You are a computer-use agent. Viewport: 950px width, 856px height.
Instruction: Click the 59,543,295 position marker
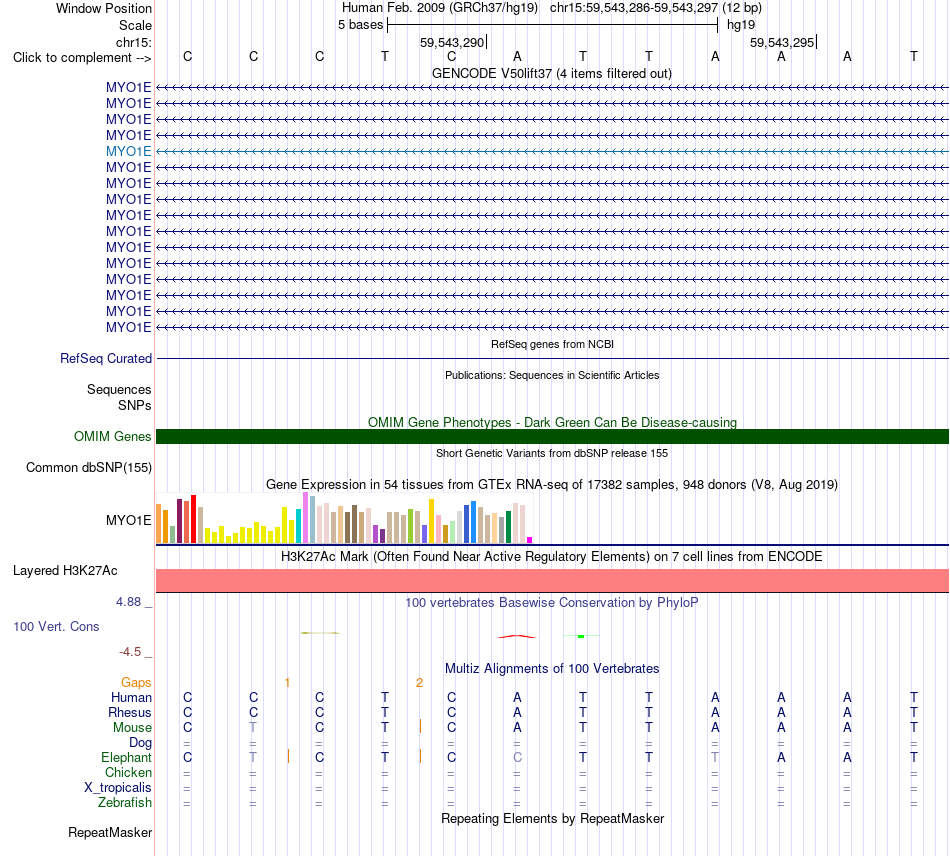tap(783, 42)
